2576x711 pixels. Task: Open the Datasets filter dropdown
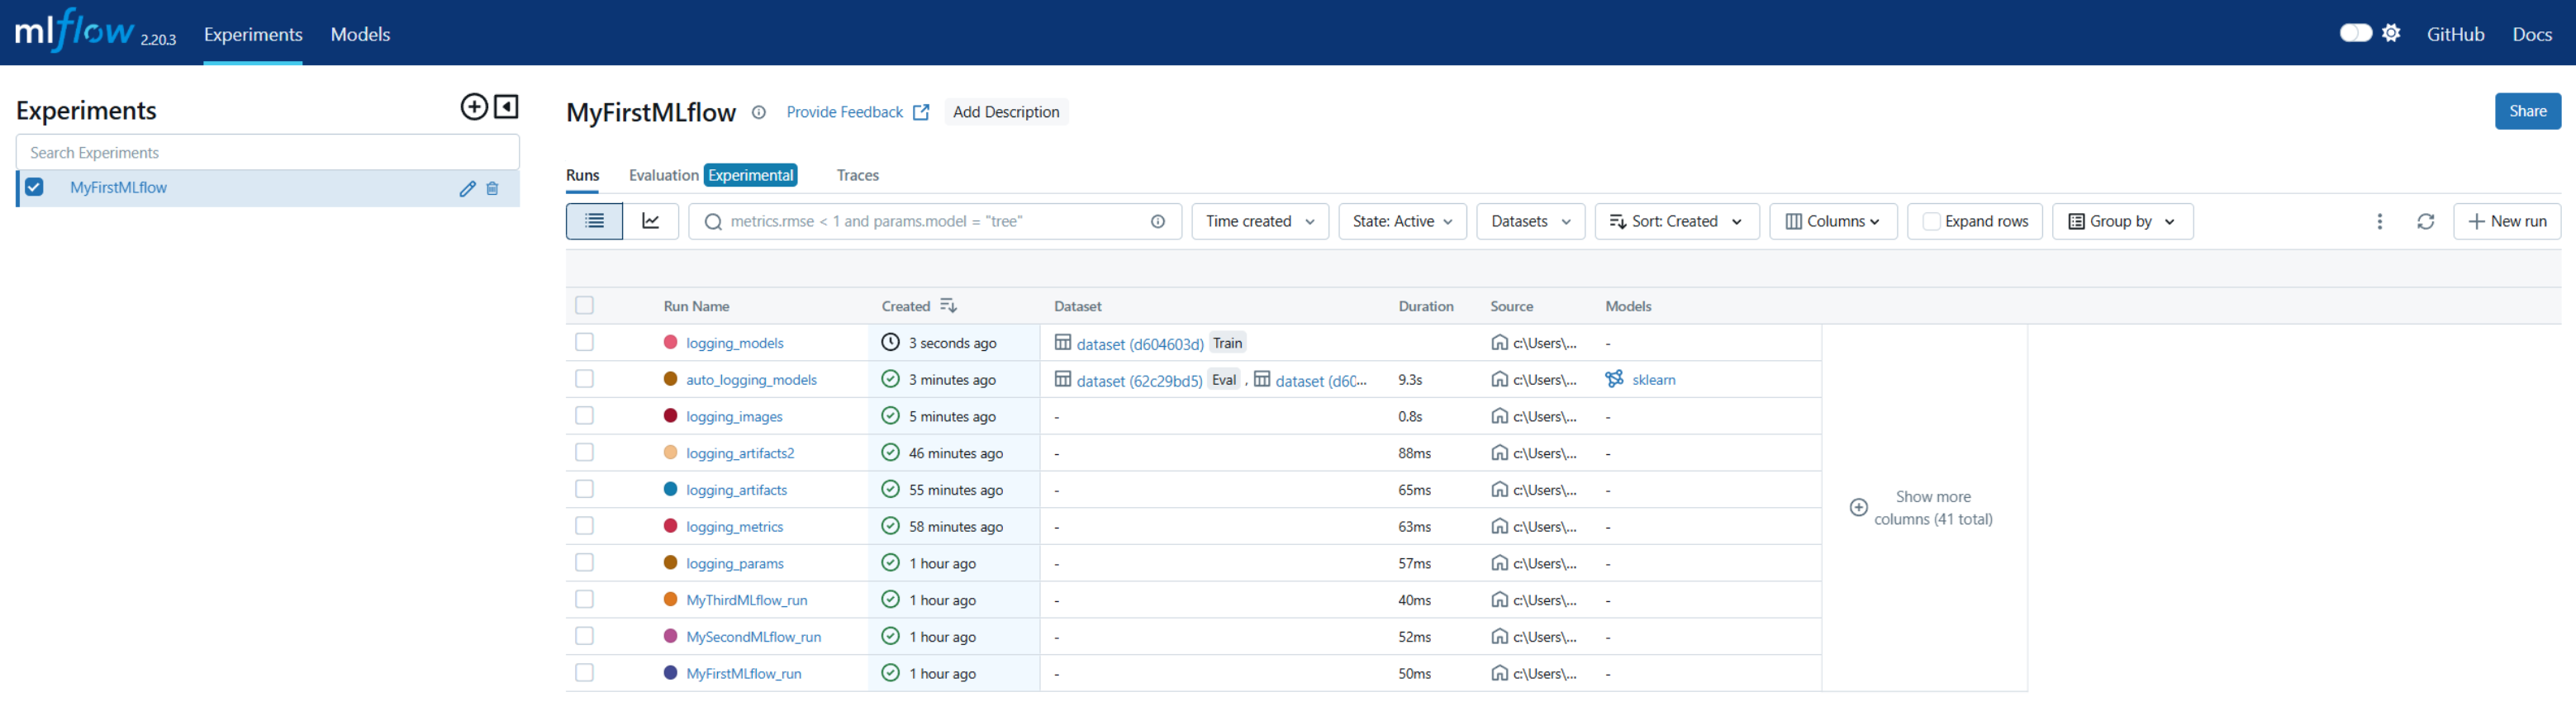1530,221
